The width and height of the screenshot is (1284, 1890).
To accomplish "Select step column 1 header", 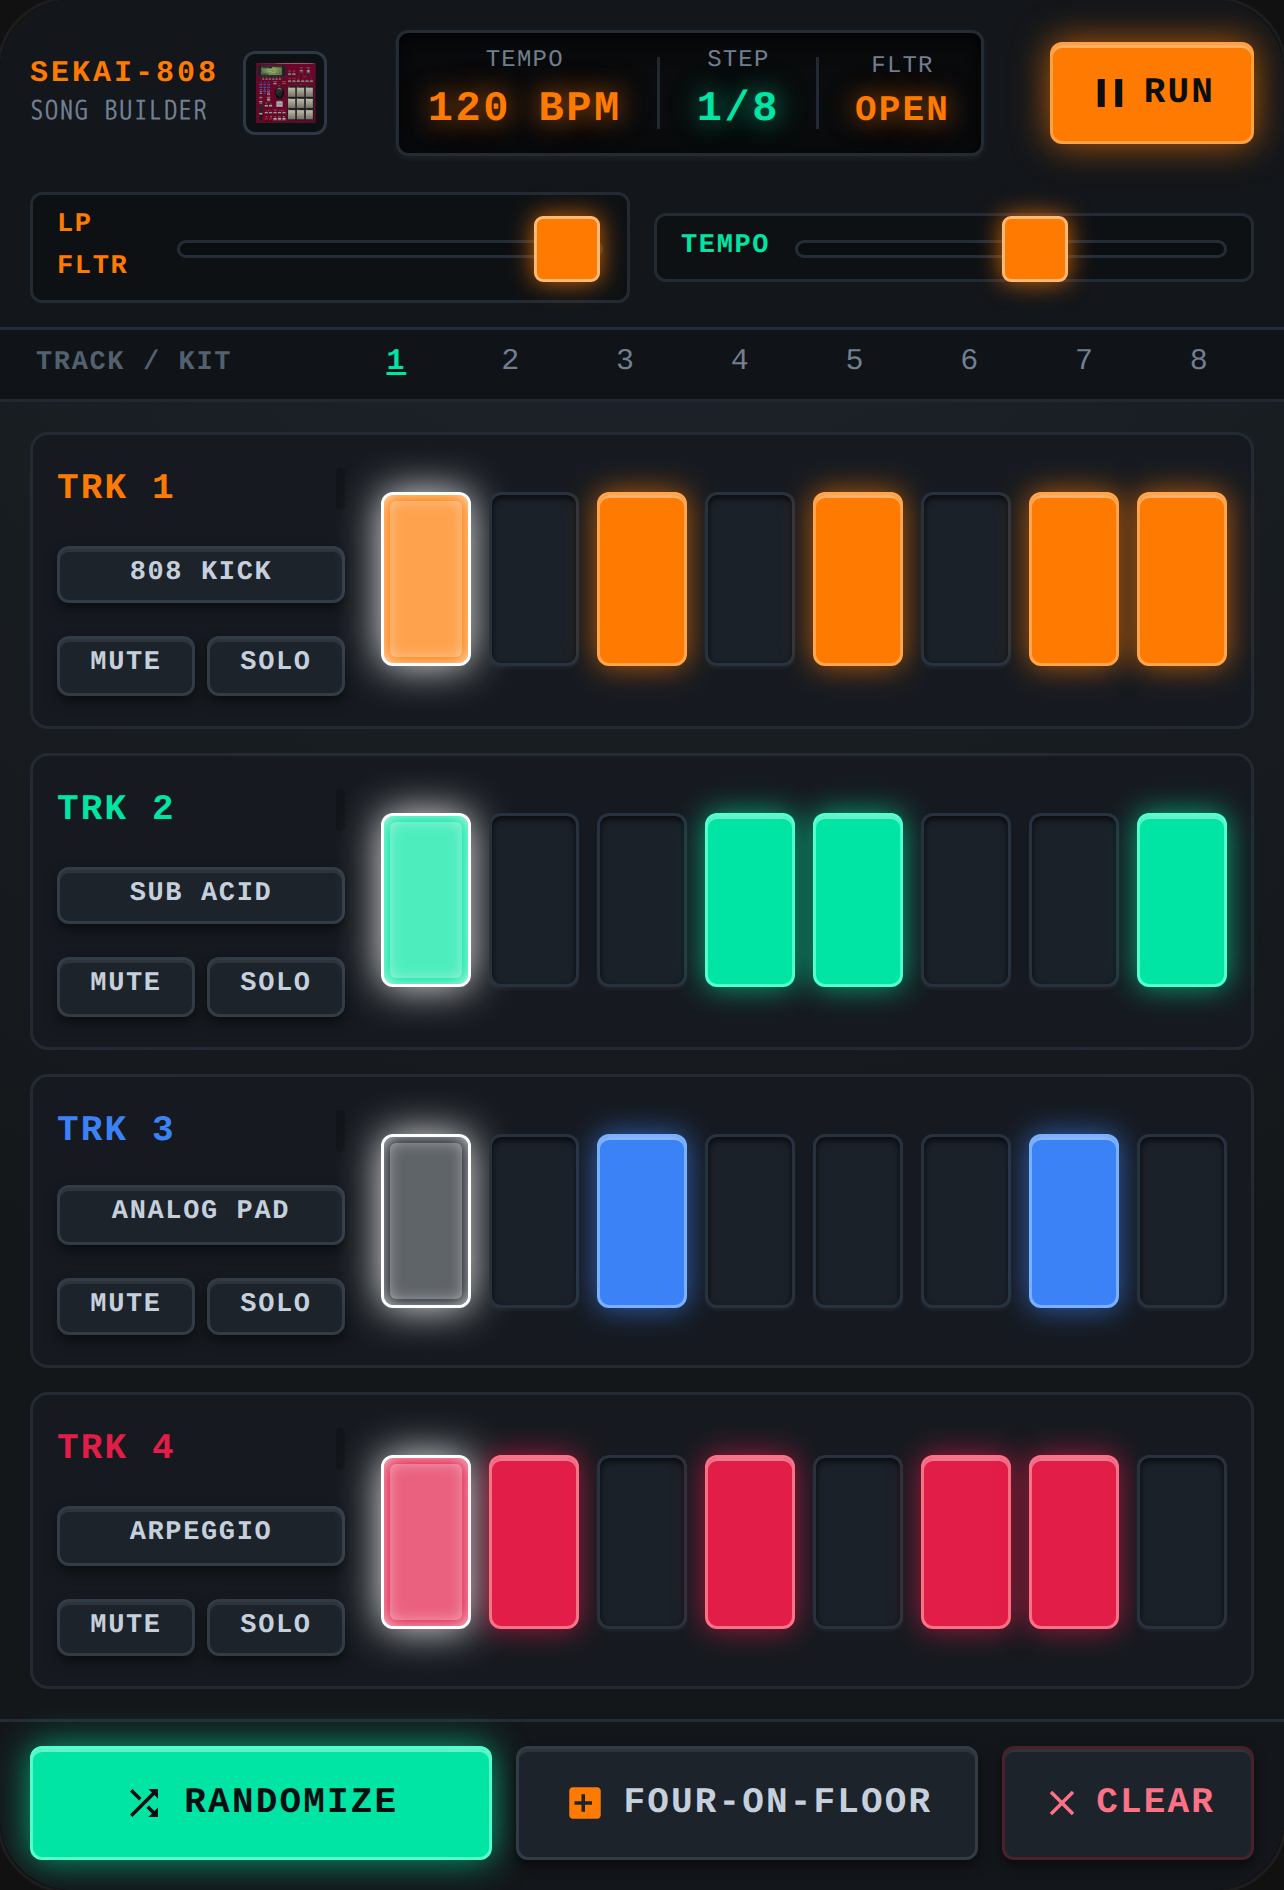I will click(x=396, y=360).
